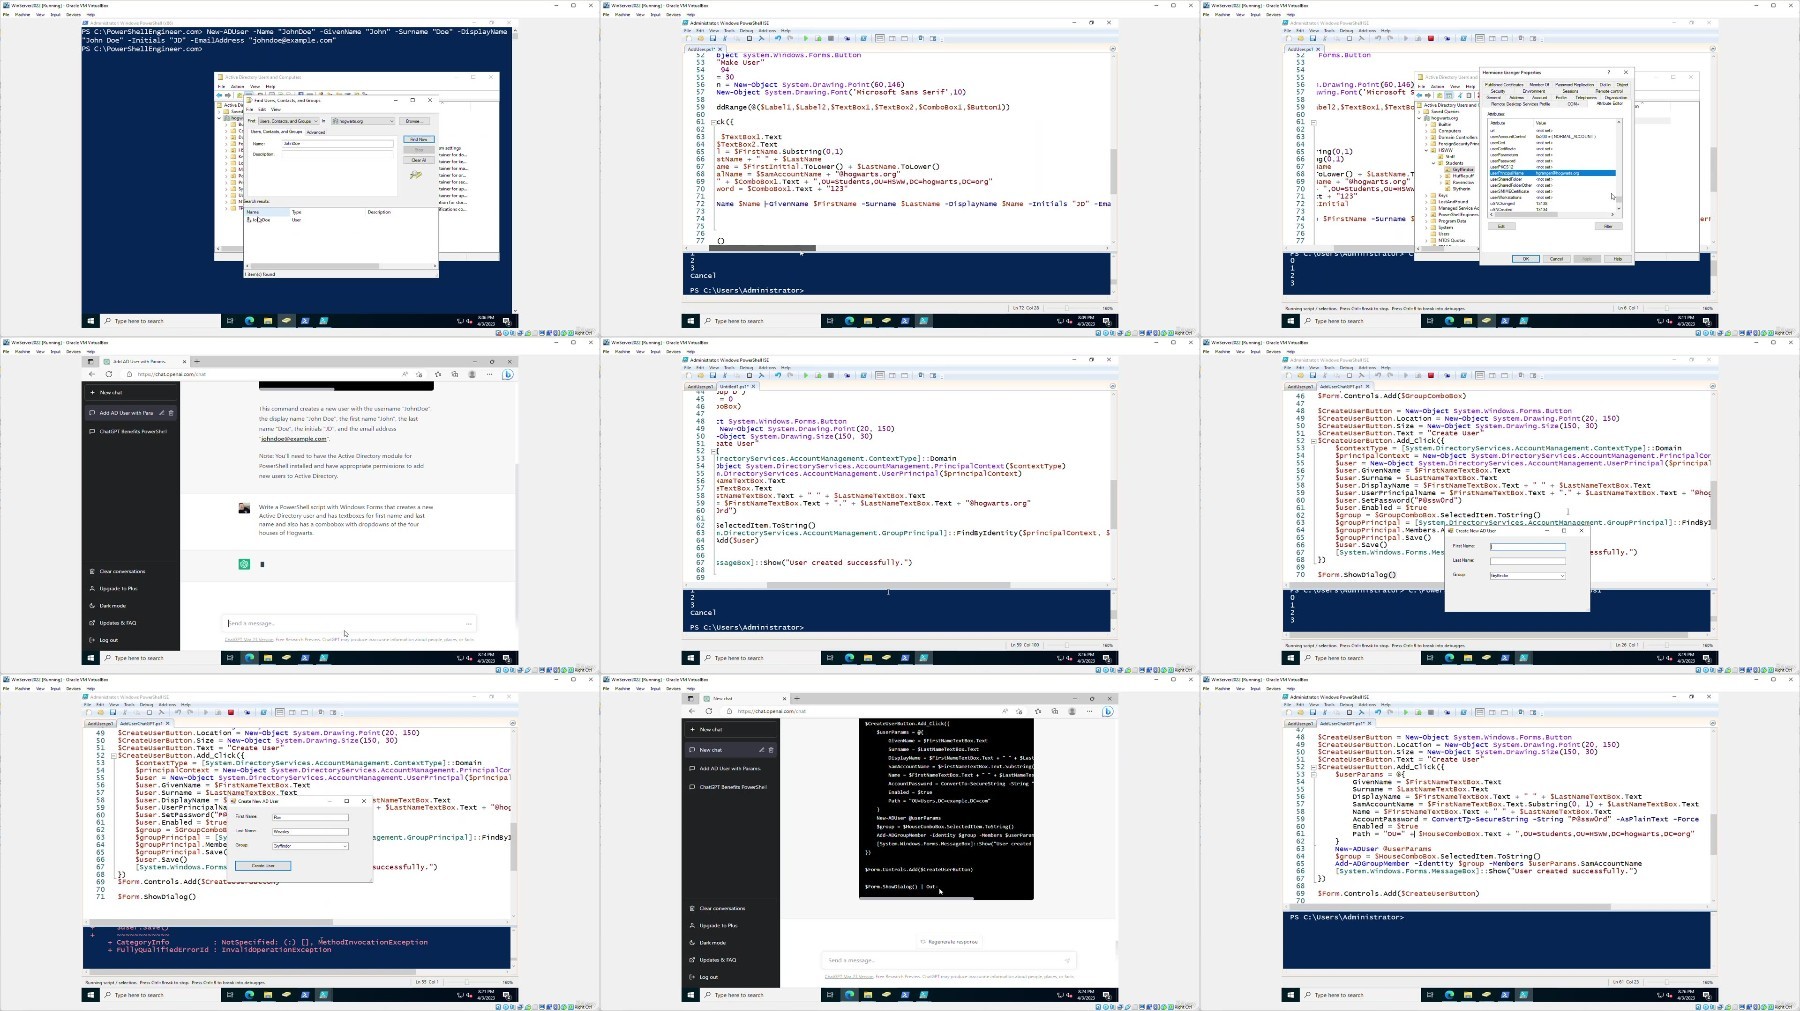The image size is (1800, 1011).
Task: Select the JohnDoe user search result
Action: pos(261,220)
